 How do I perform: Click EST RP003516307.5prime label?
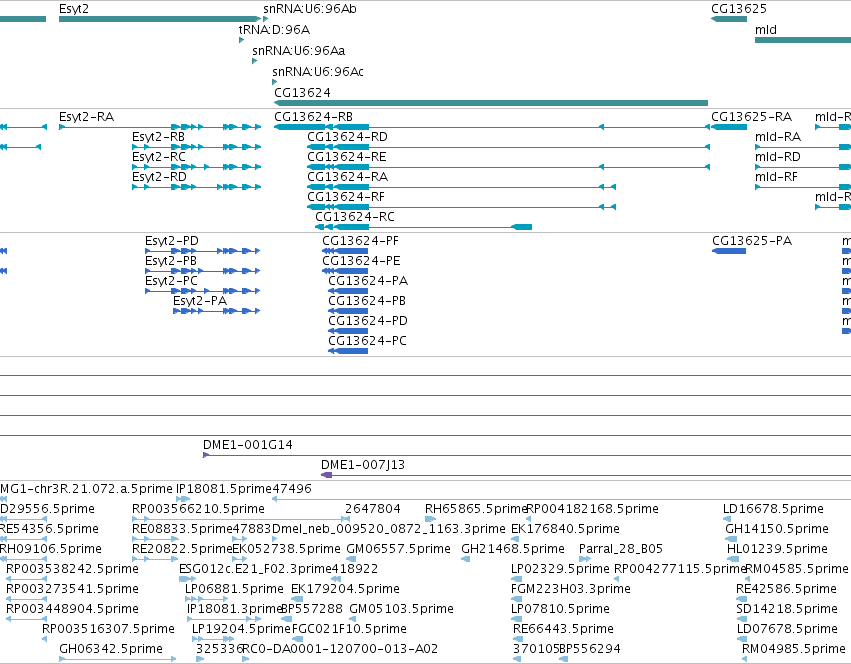[x=109, y=629]
